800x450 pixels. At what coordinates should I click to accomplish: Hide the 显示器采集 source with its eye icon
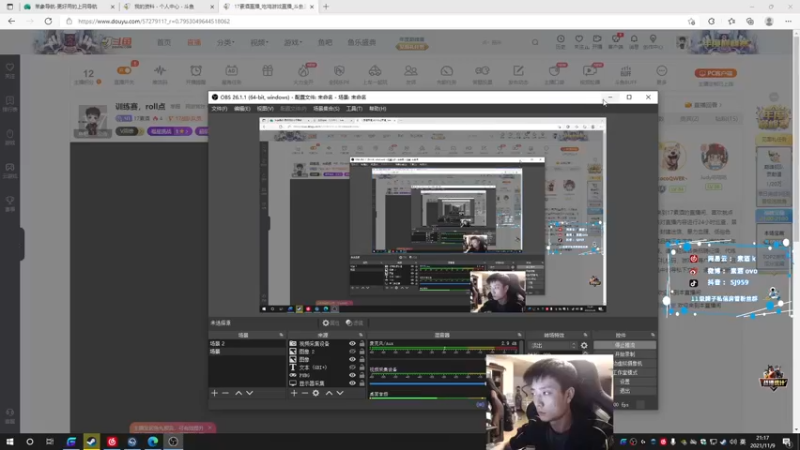click(352, 383)
